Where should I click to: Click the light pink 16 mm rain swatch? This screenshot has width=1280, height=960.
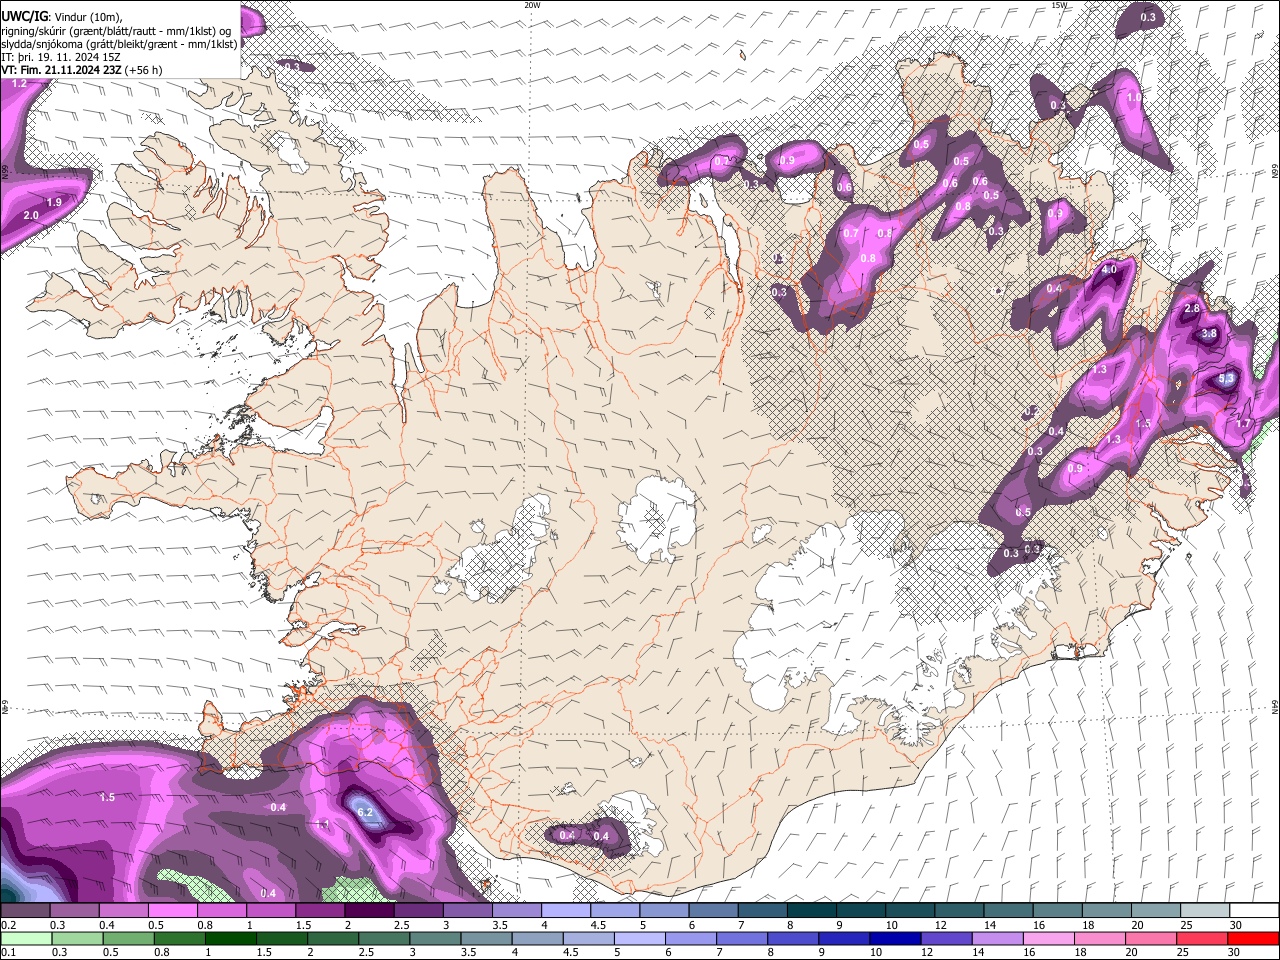tap(1048, 938)
